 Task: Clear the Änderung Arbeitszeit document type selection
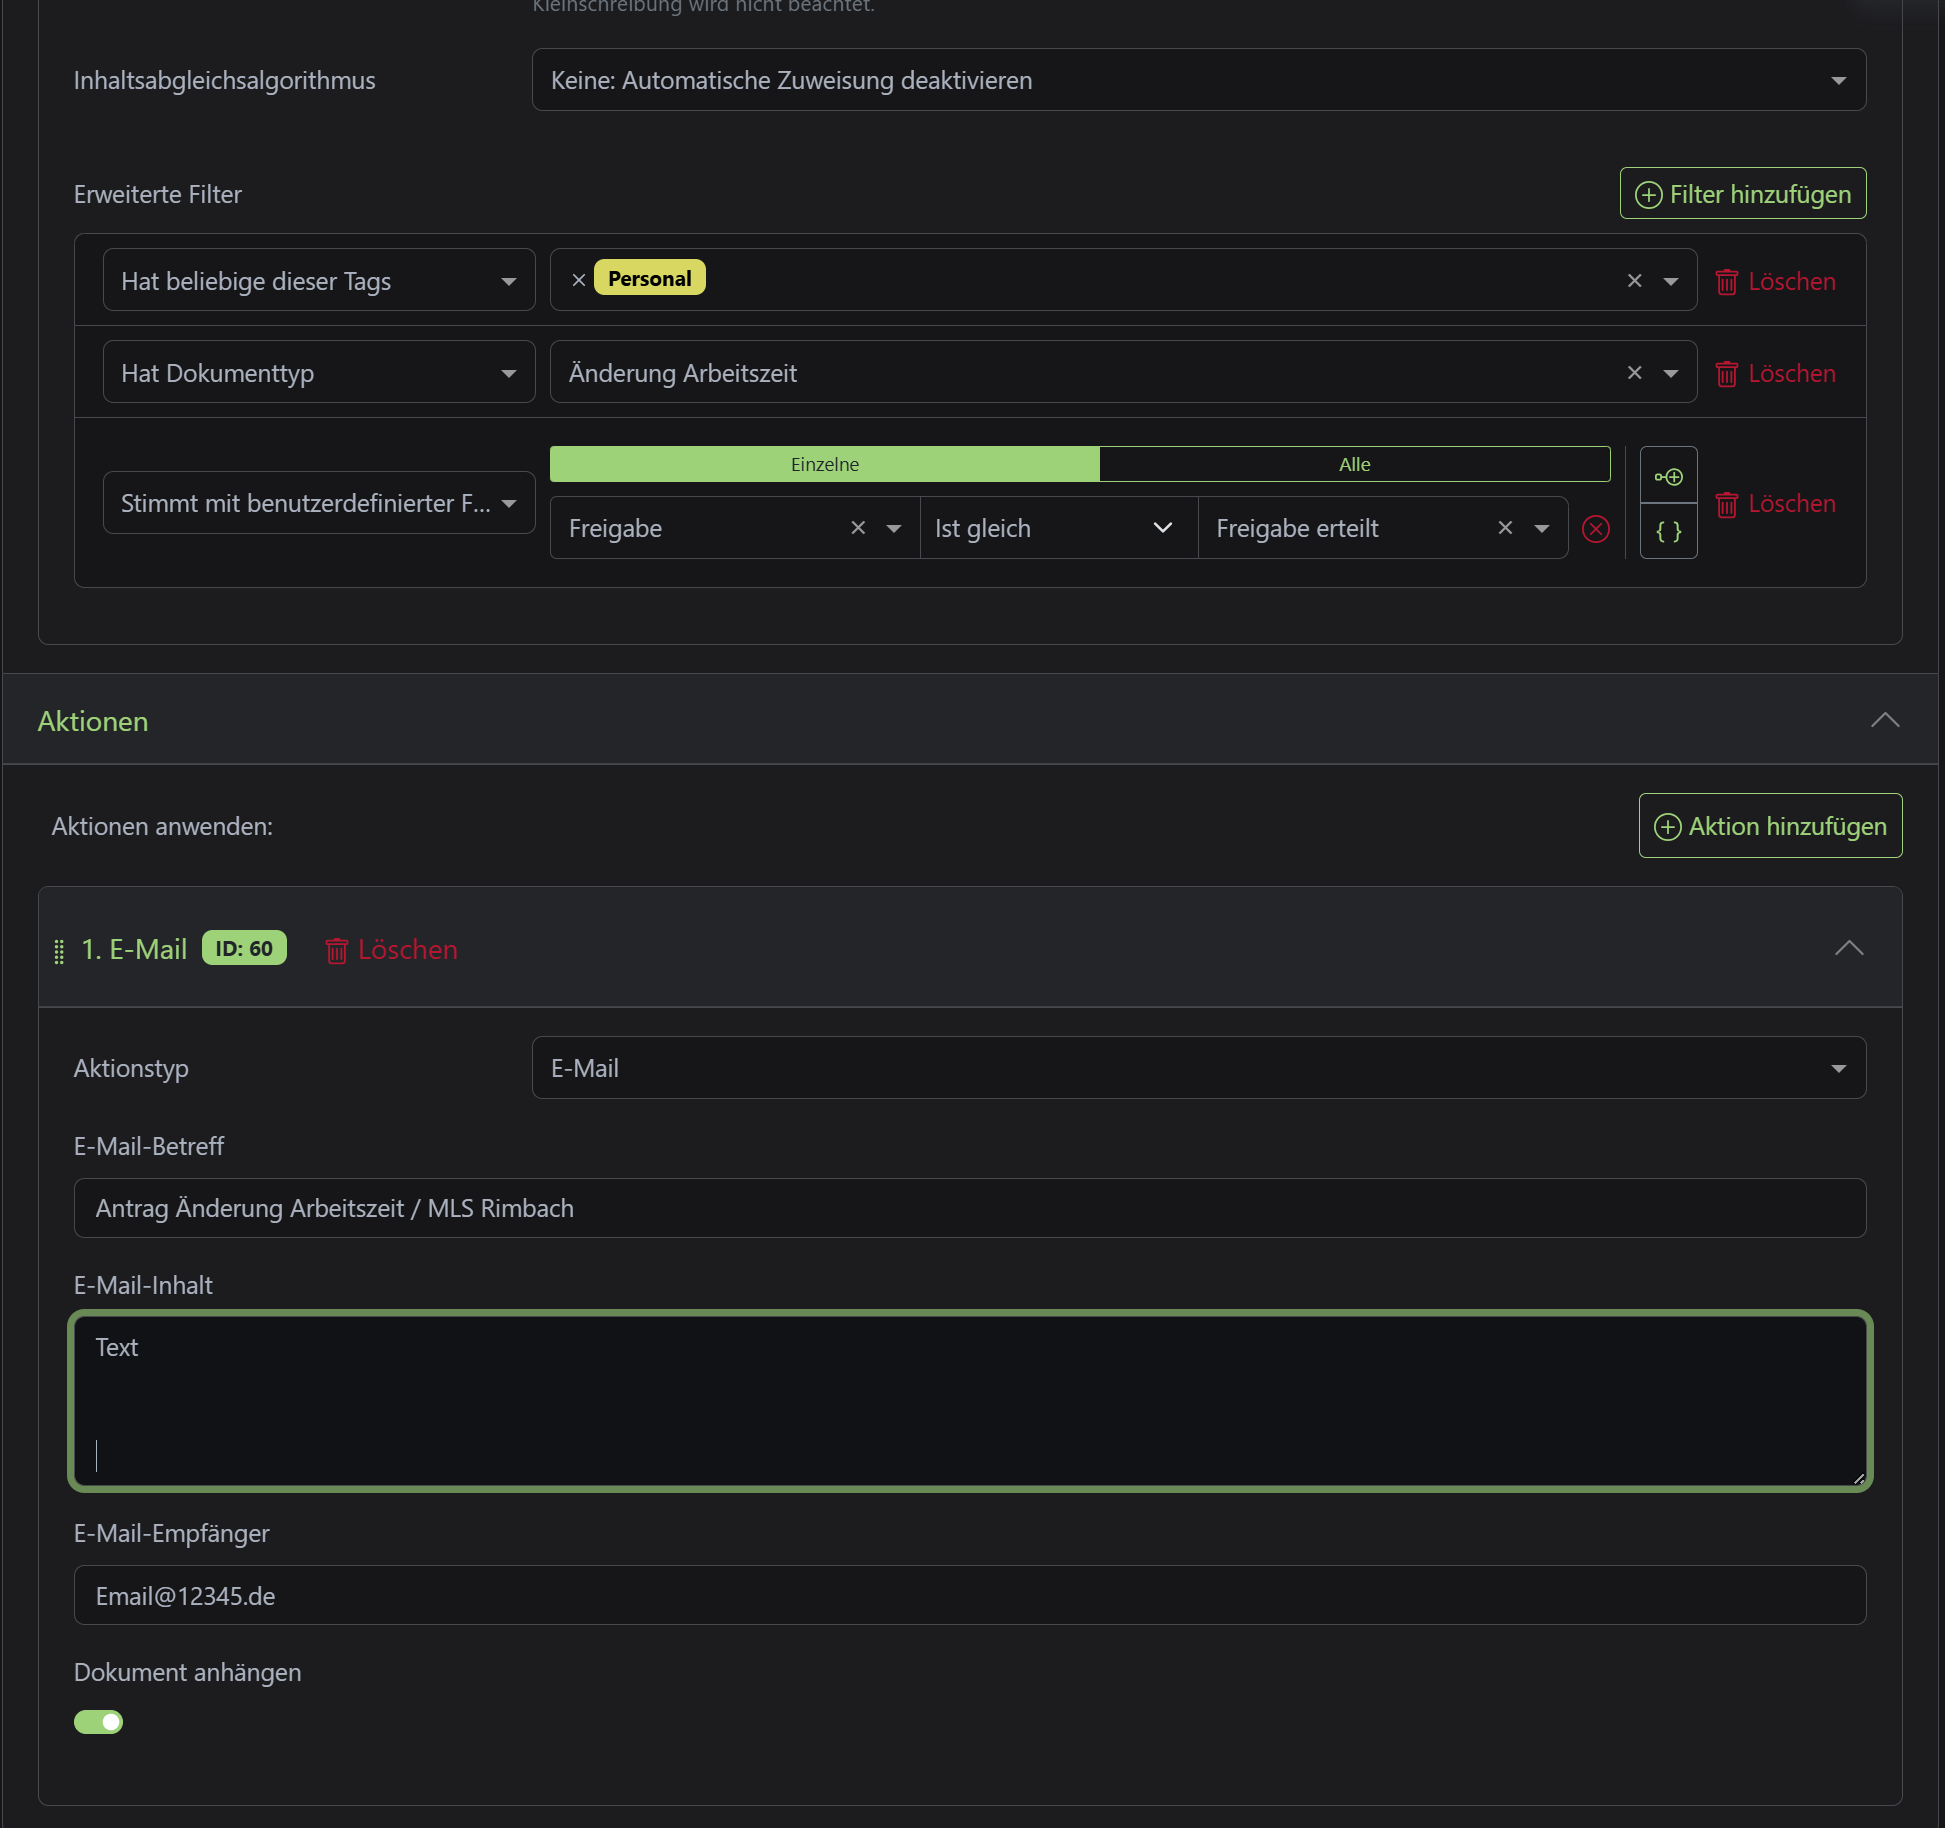coord(1634,372)
